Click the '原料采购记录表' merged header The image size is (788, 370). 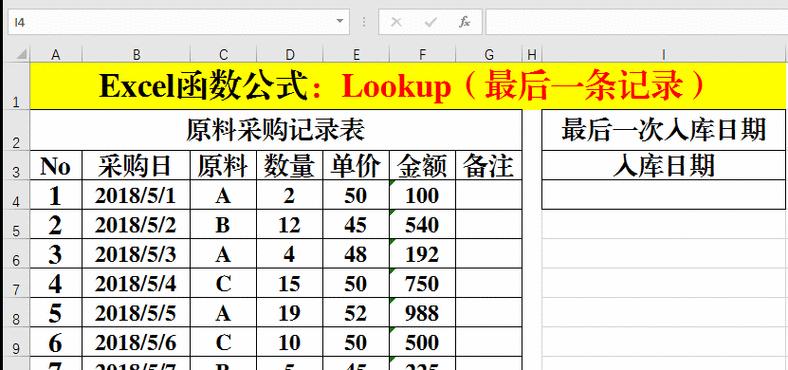click(x=276, y=130)
